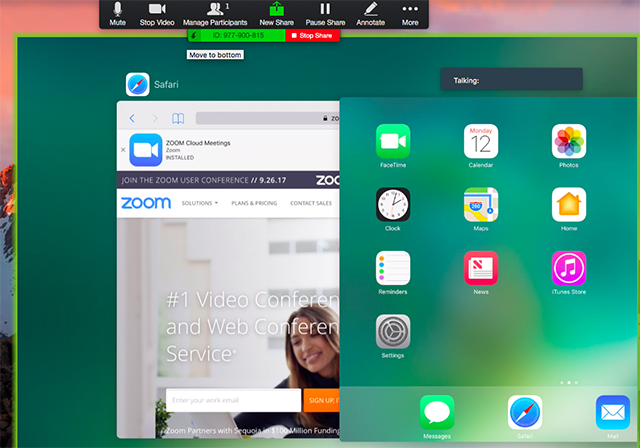Image resolution: width=640 pixels, height=448 pixels.
Task: Click Zoom Partners with Sequoia news link
Action: click(252, 430)
